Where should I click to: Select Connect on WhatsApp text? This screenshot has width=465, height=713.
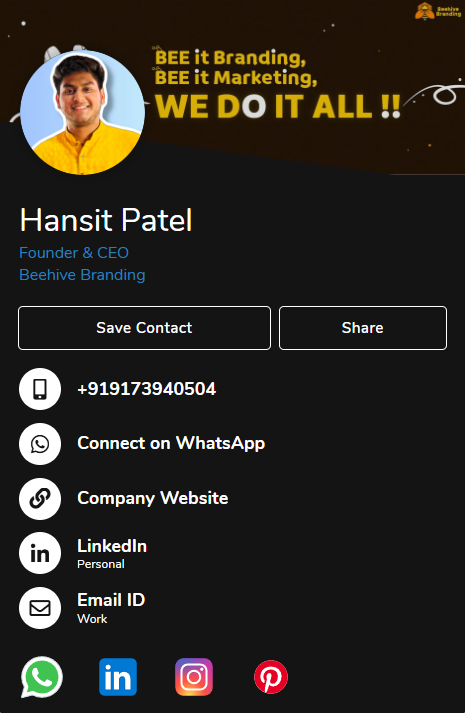pos(171,443)
